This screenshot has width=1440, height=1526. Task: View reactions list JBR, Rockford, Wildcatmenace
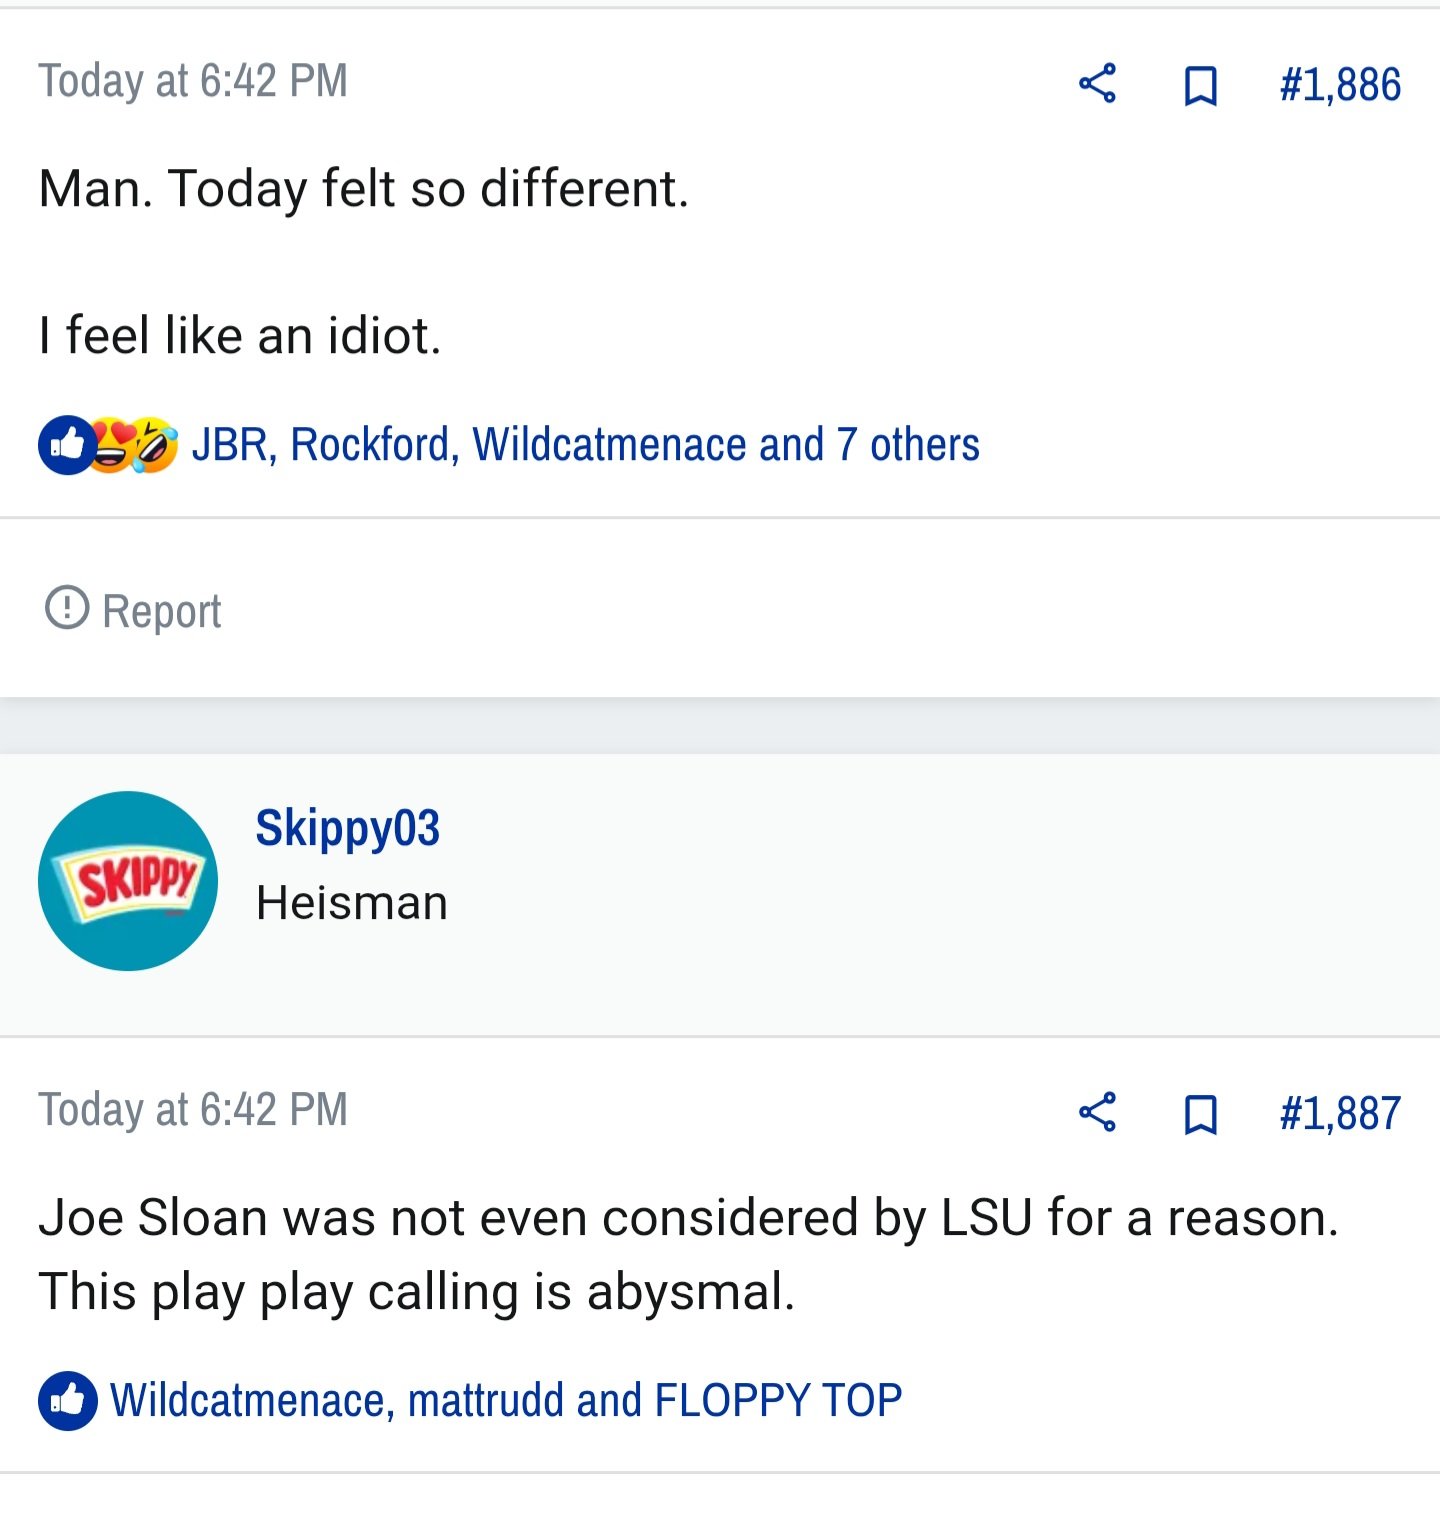585,445
